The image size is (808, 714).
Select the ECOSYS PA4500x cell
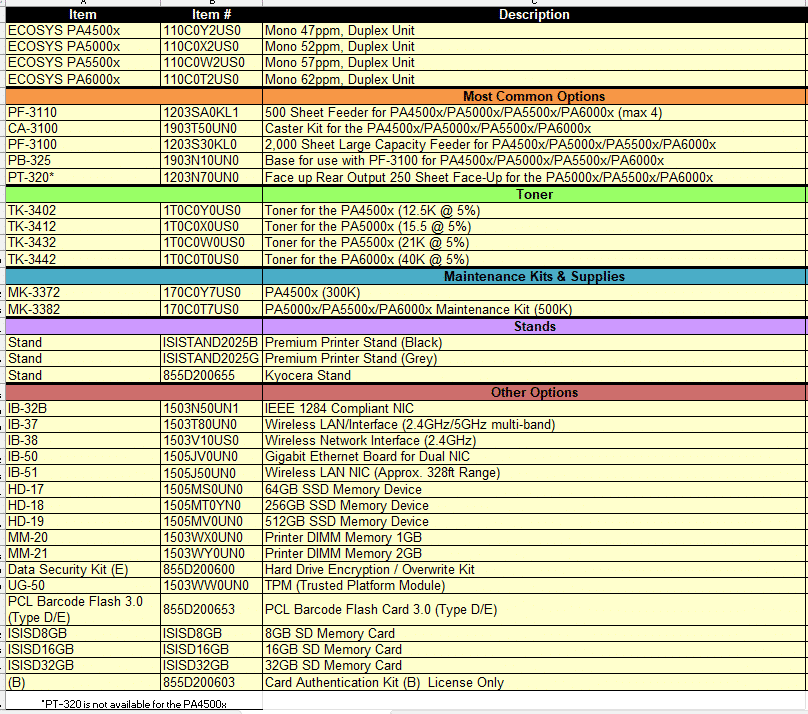click(x=64, y=31)
